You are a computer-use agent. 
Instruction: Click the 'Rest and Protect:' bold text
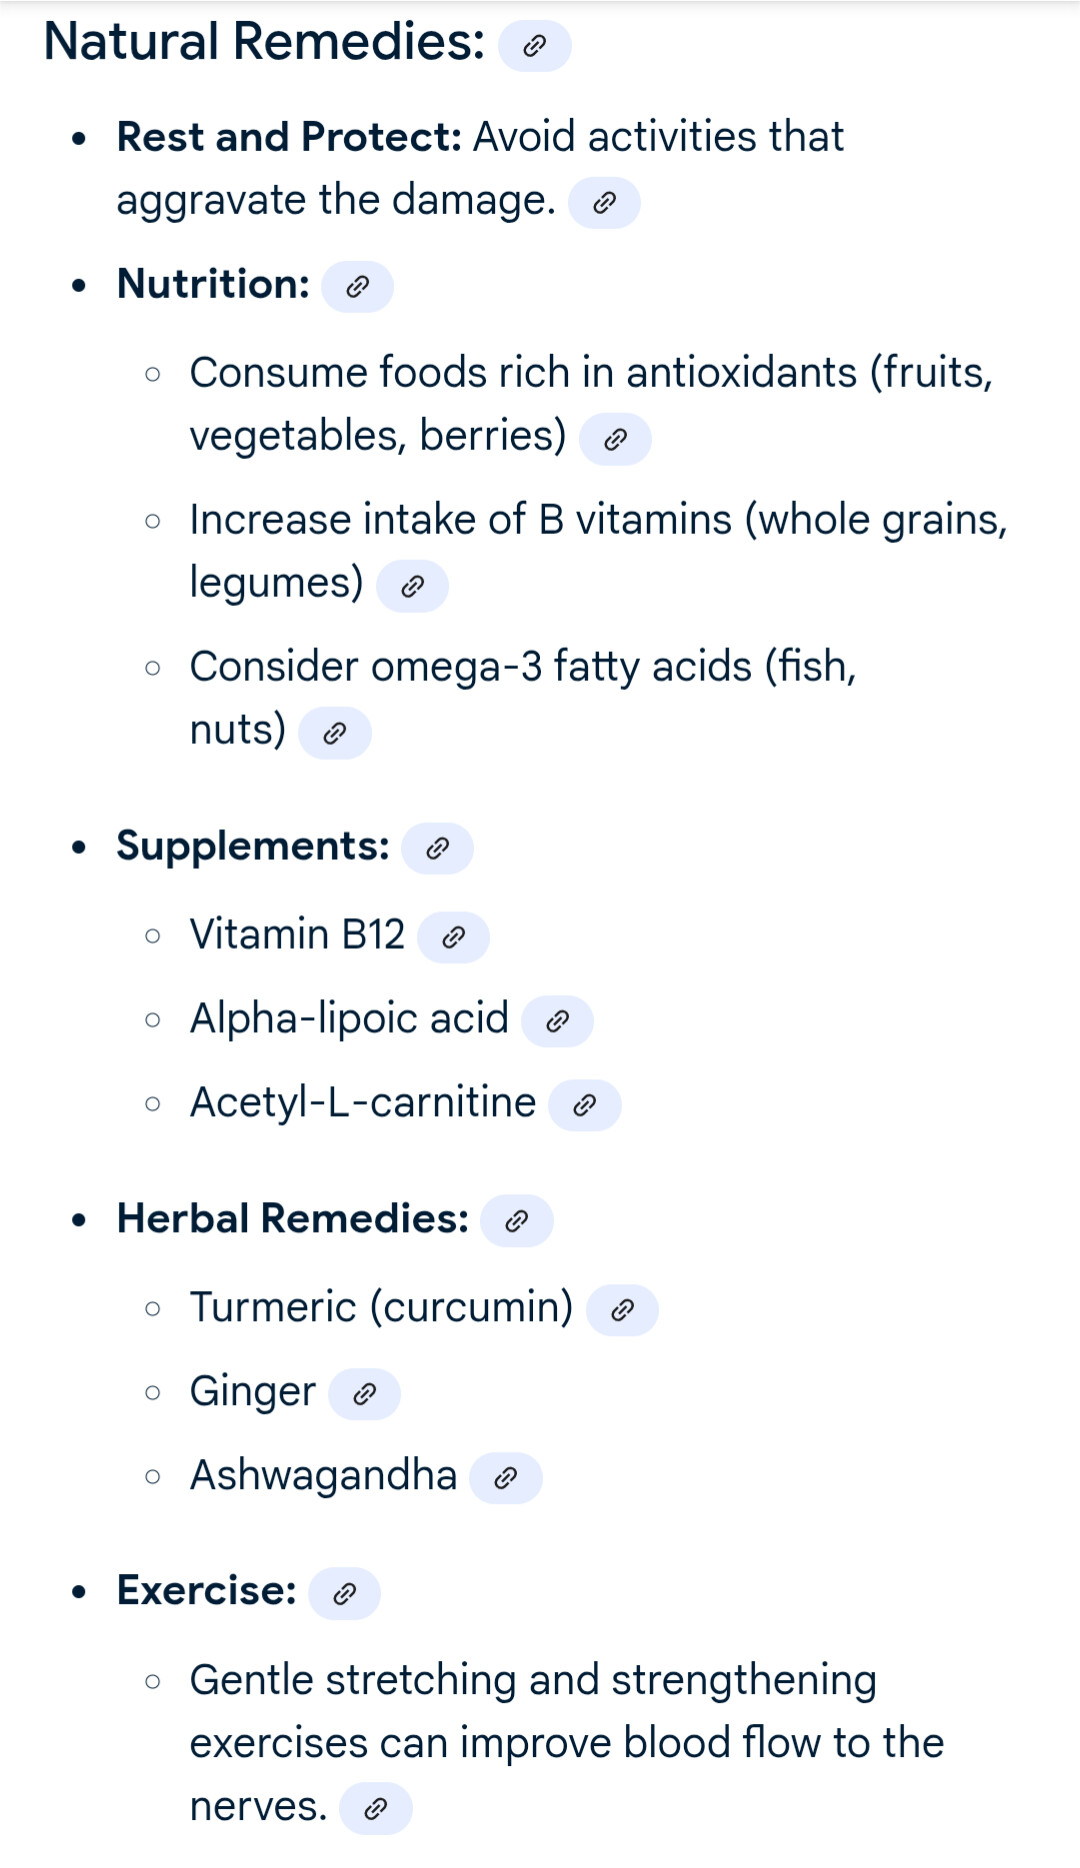point(289,137)
